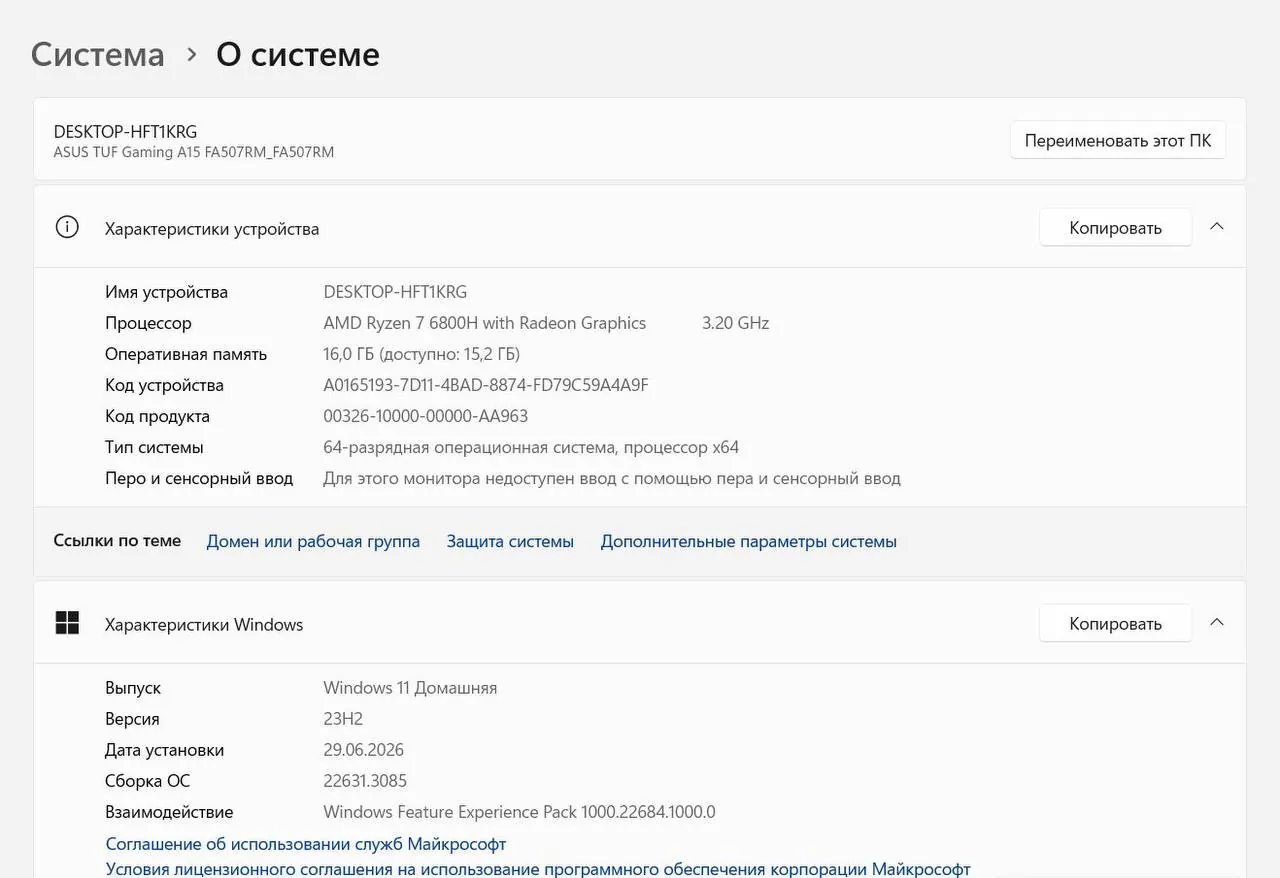Copy device specs with Копировать button
Screen dimensions: 1280x878
tap(1115, 227)
